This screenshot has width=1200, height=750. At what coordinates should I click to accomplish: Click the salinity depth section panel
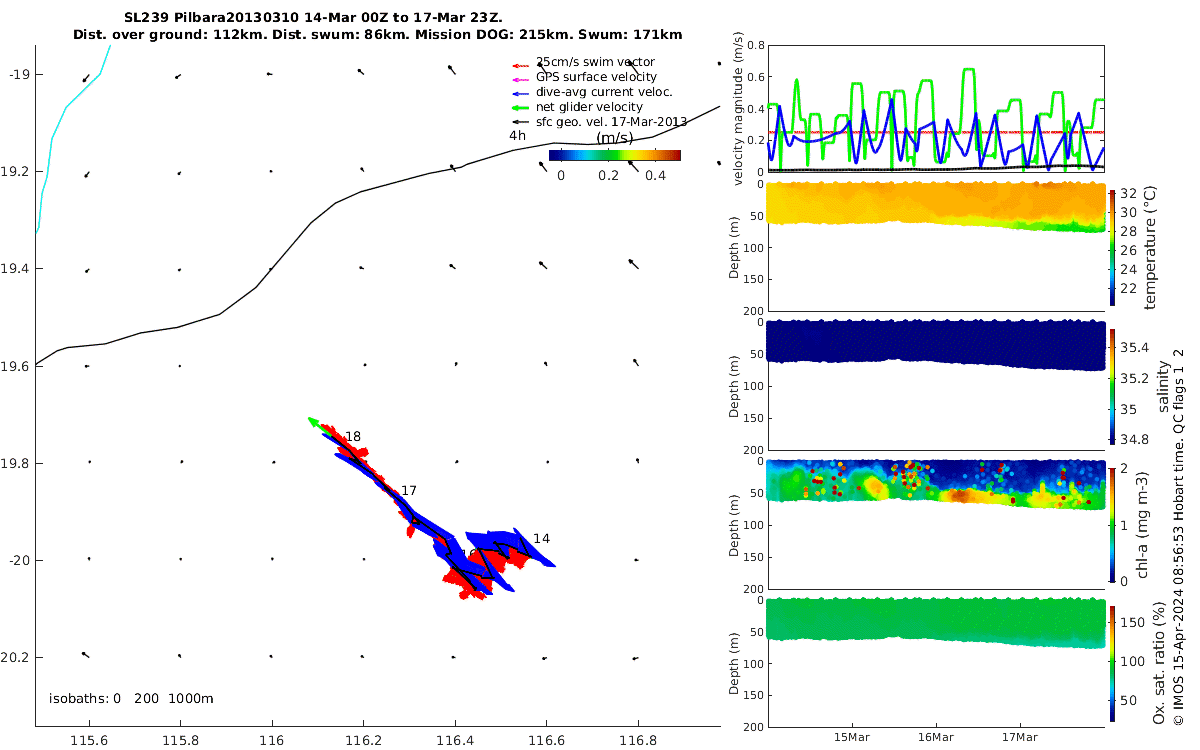point(936,386)
